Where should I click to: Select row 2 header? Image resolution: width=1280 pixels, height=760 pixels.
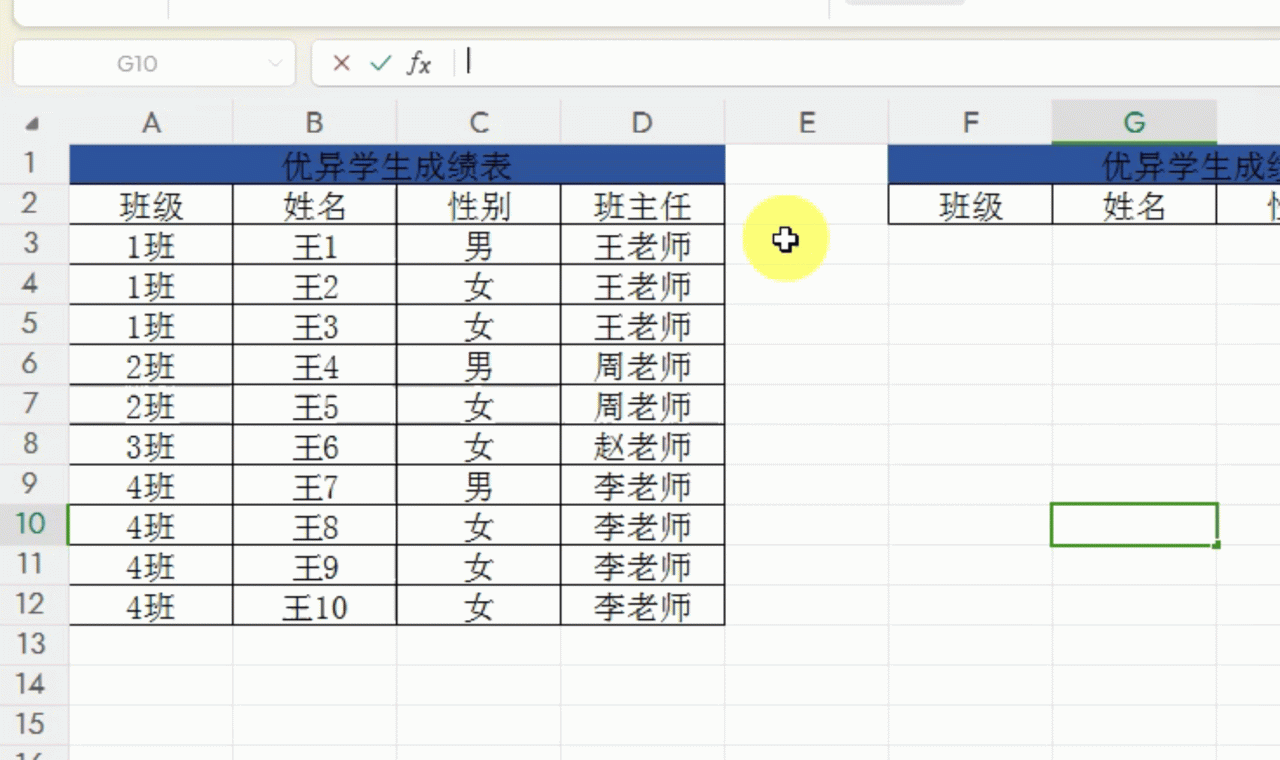[34, 204]
